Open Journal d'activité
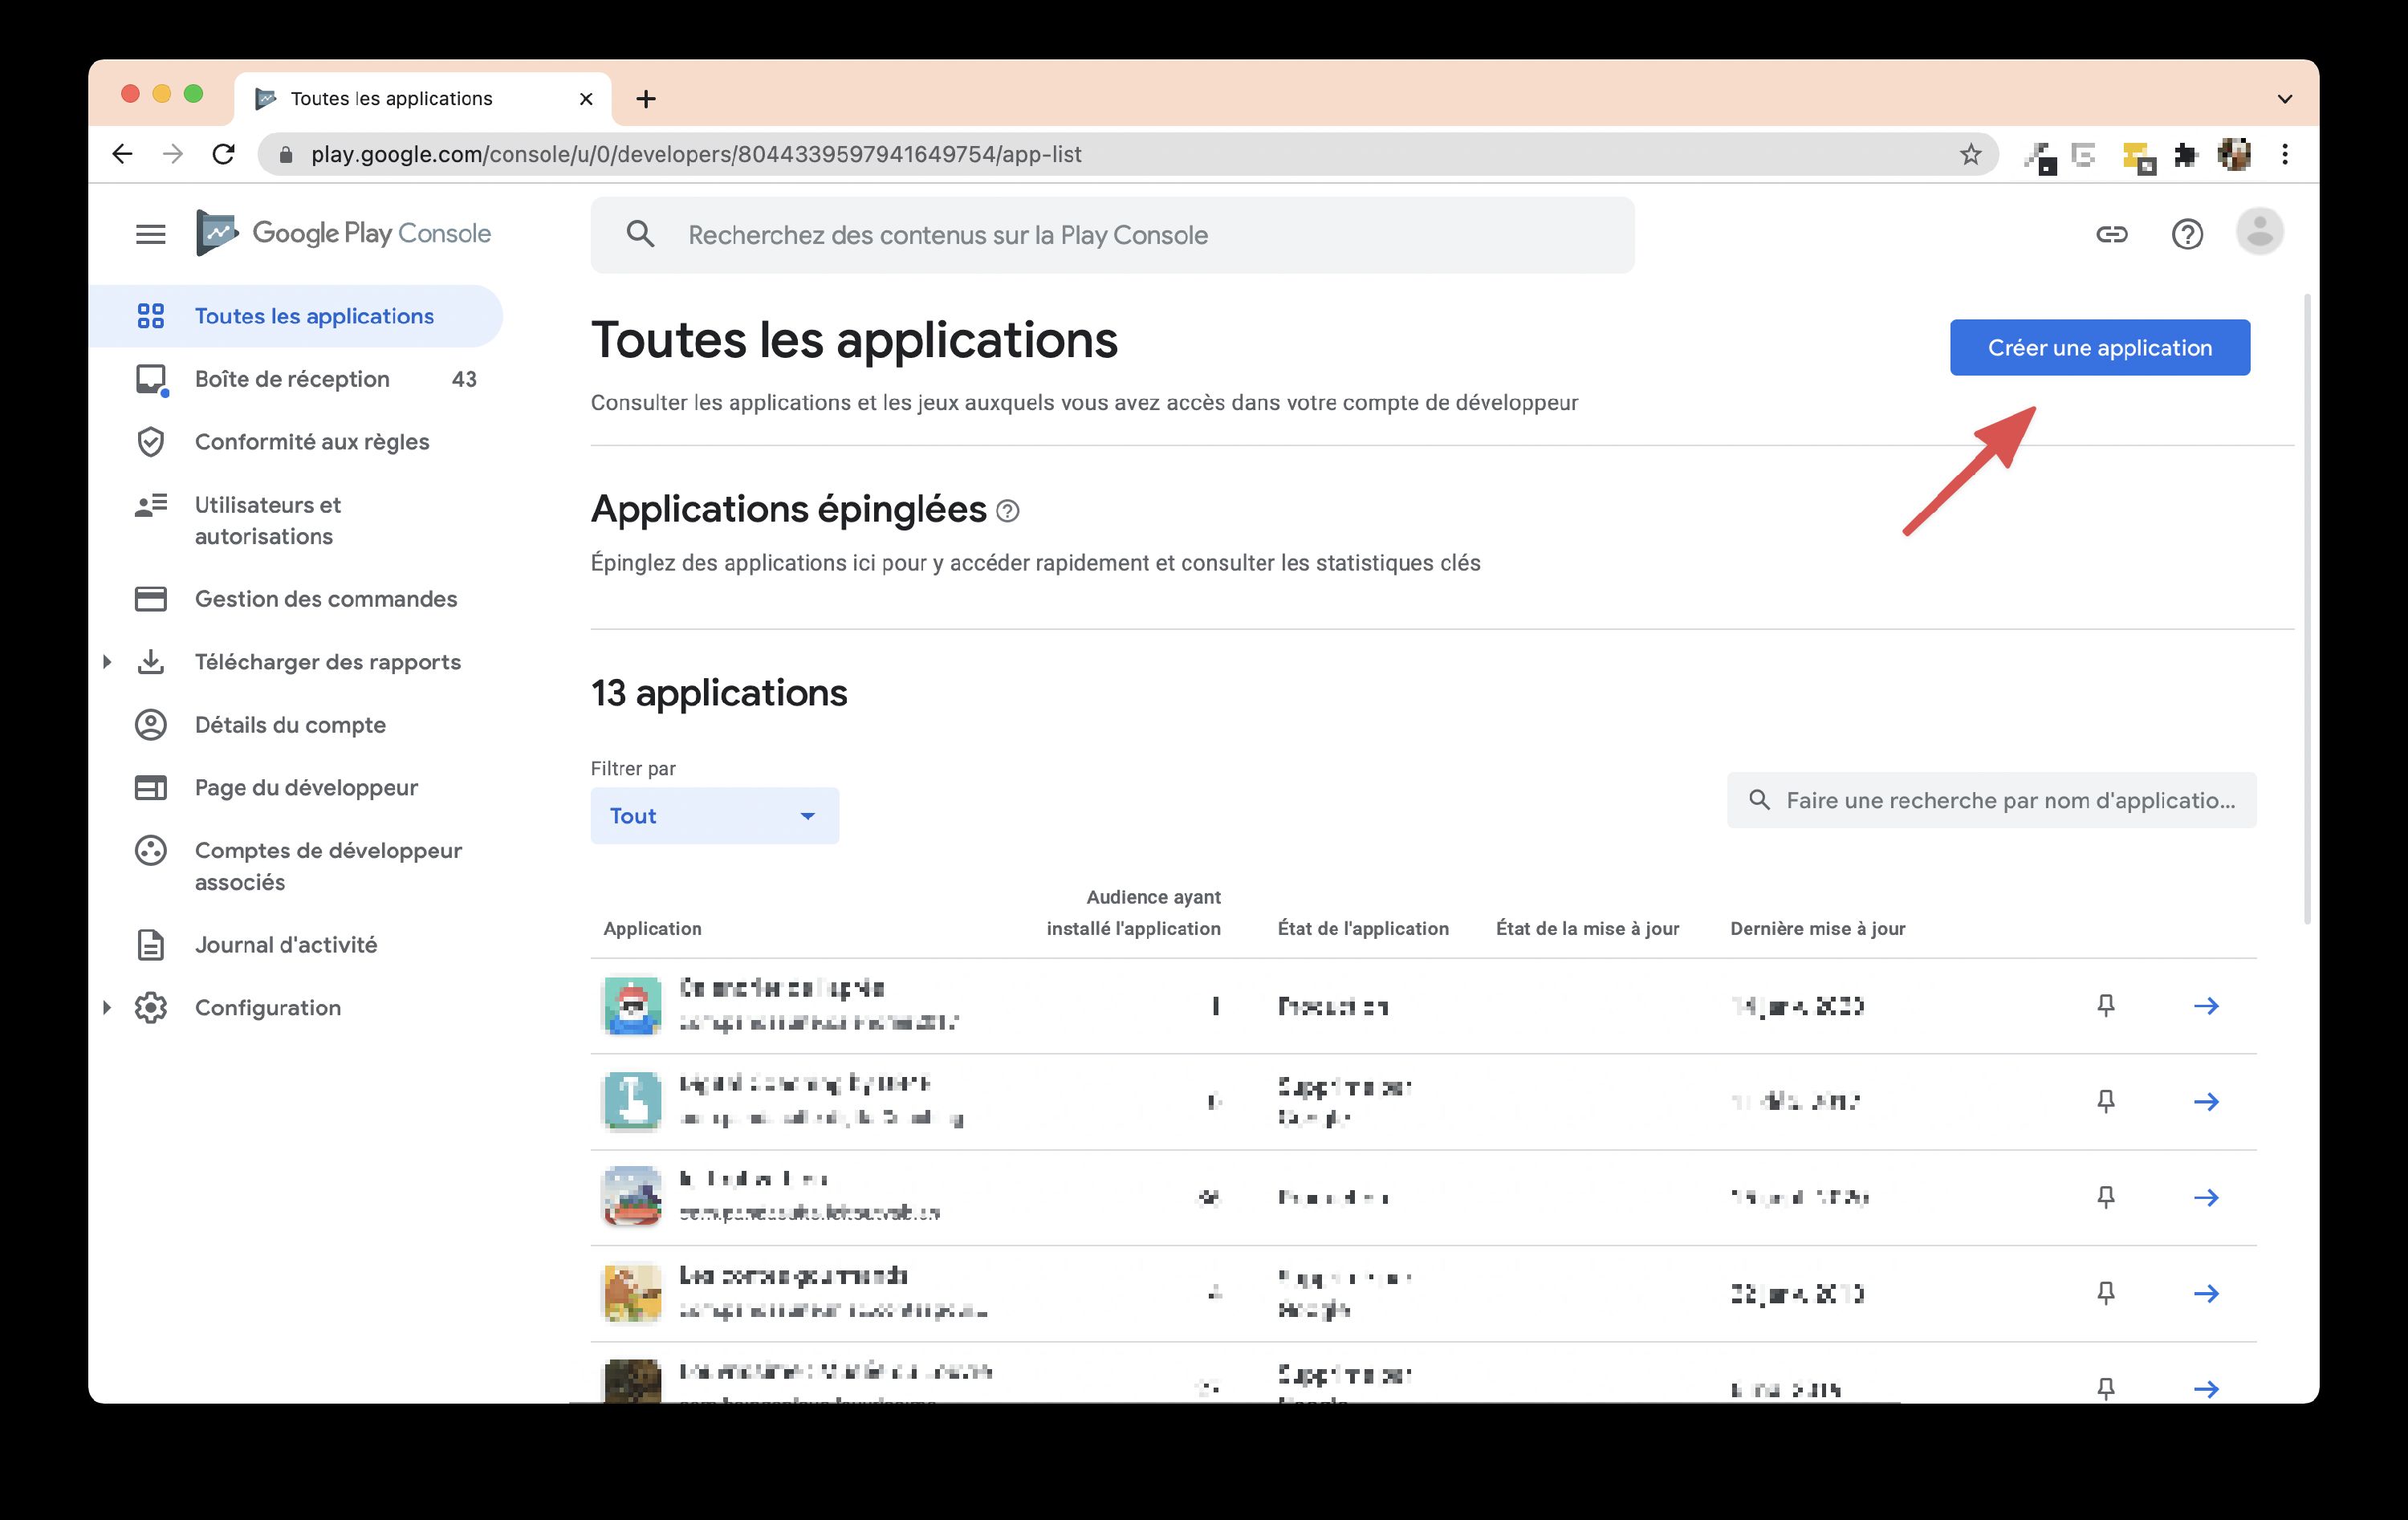Viewport: 2408px width, 1520px height. 285,944
